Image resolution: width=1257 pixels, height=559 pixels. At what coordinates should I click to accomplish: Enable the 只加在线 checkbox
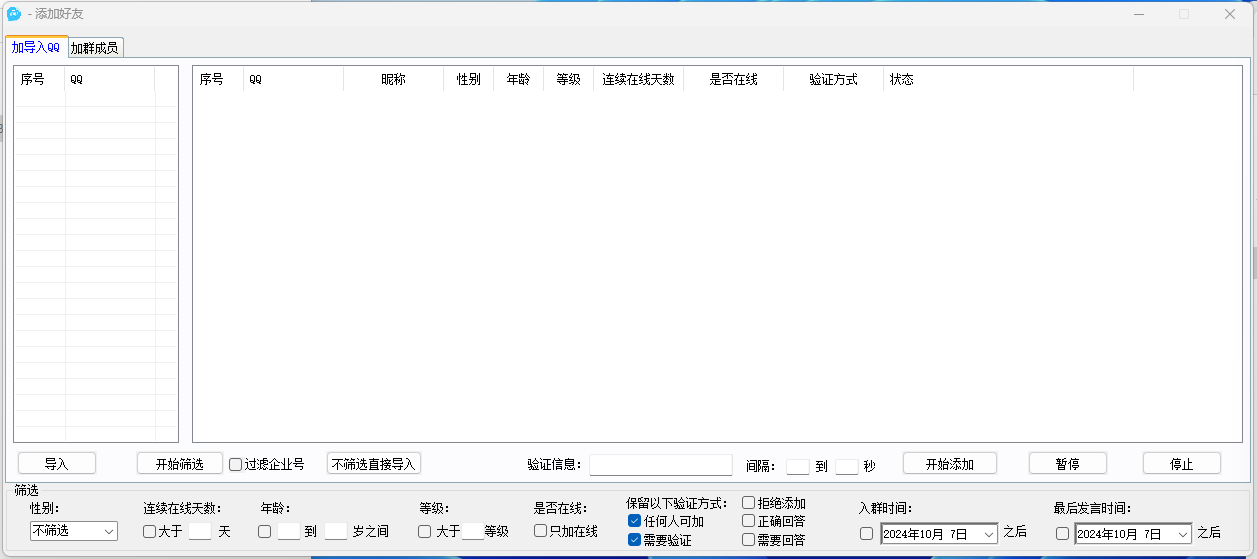541,531
